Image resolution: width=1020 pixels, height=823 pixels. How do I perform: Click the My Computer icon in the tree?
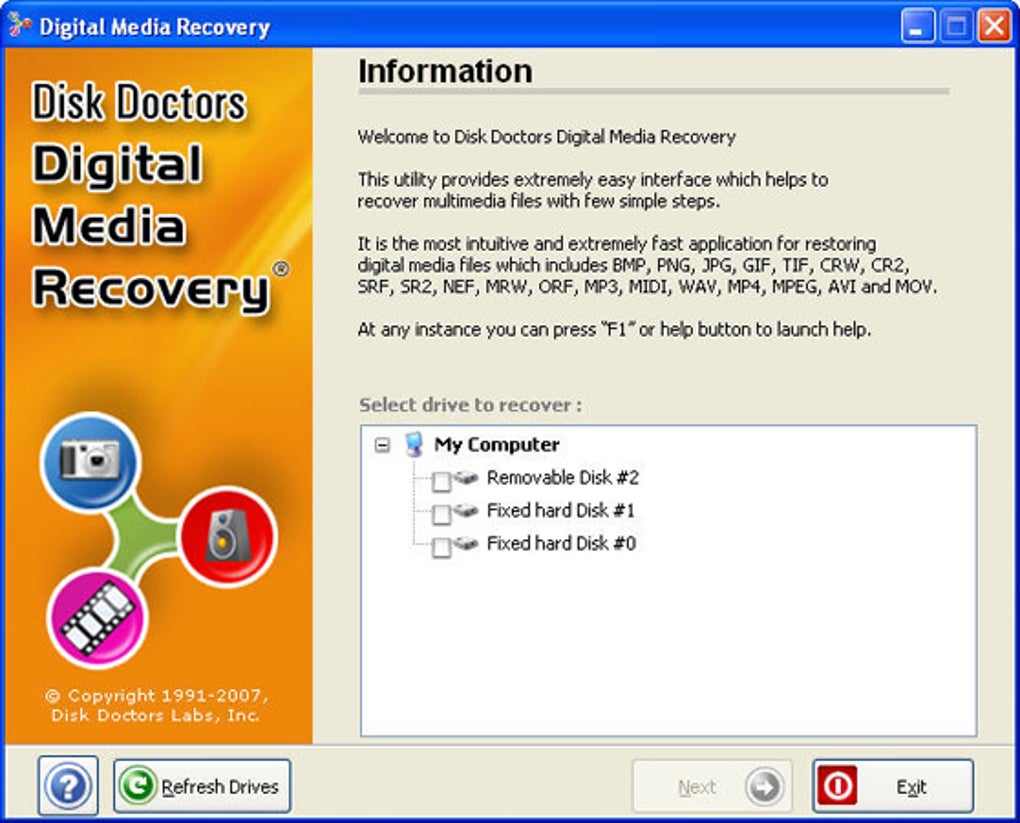click(x=414, y=444)
